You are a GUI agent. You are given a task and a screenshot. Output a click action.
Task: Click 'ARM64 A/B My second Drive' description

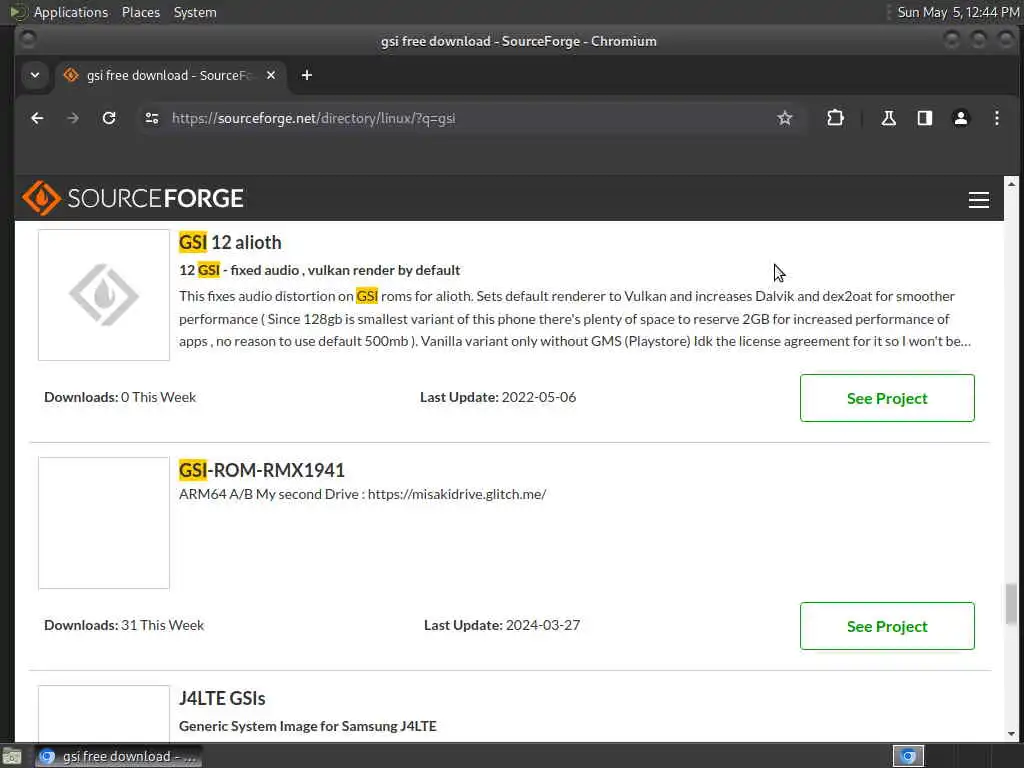[x=362, y=494]
